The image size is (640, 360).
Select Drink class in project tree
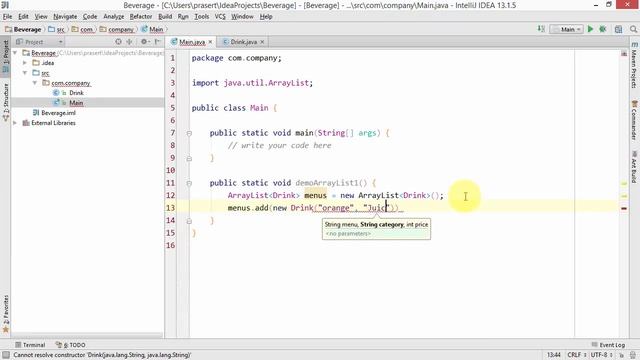click(x=76, y=93)
